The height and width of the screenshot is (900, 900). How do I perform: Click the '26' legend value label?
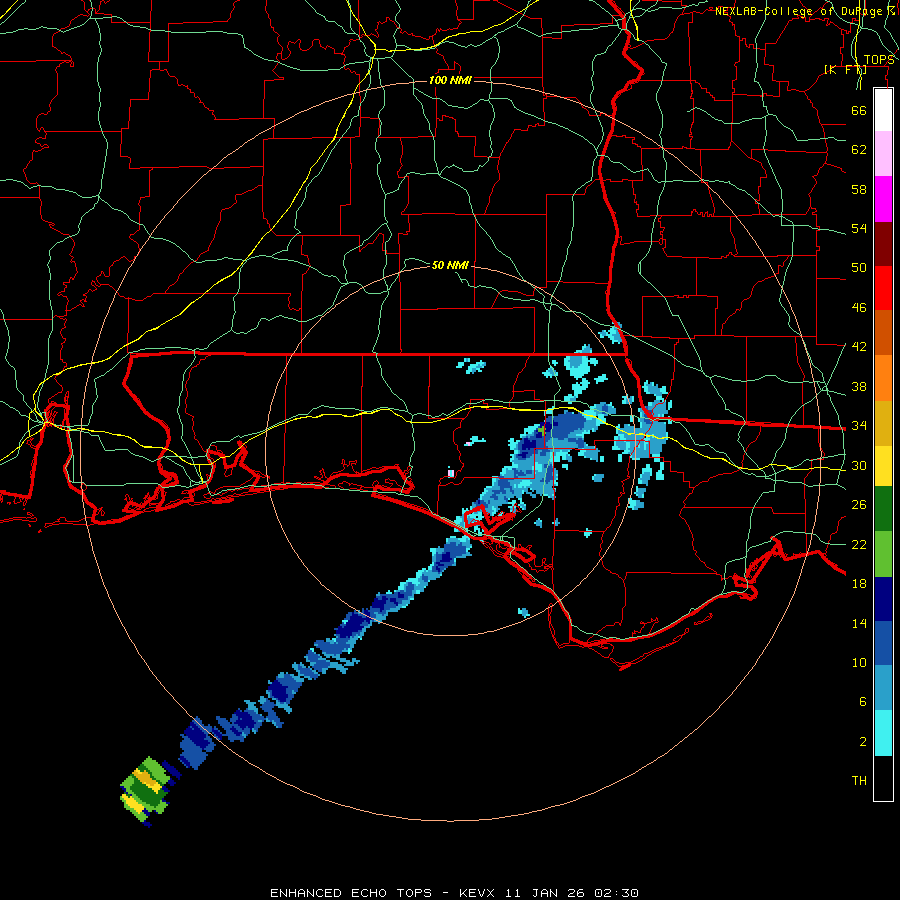point(859,505)
